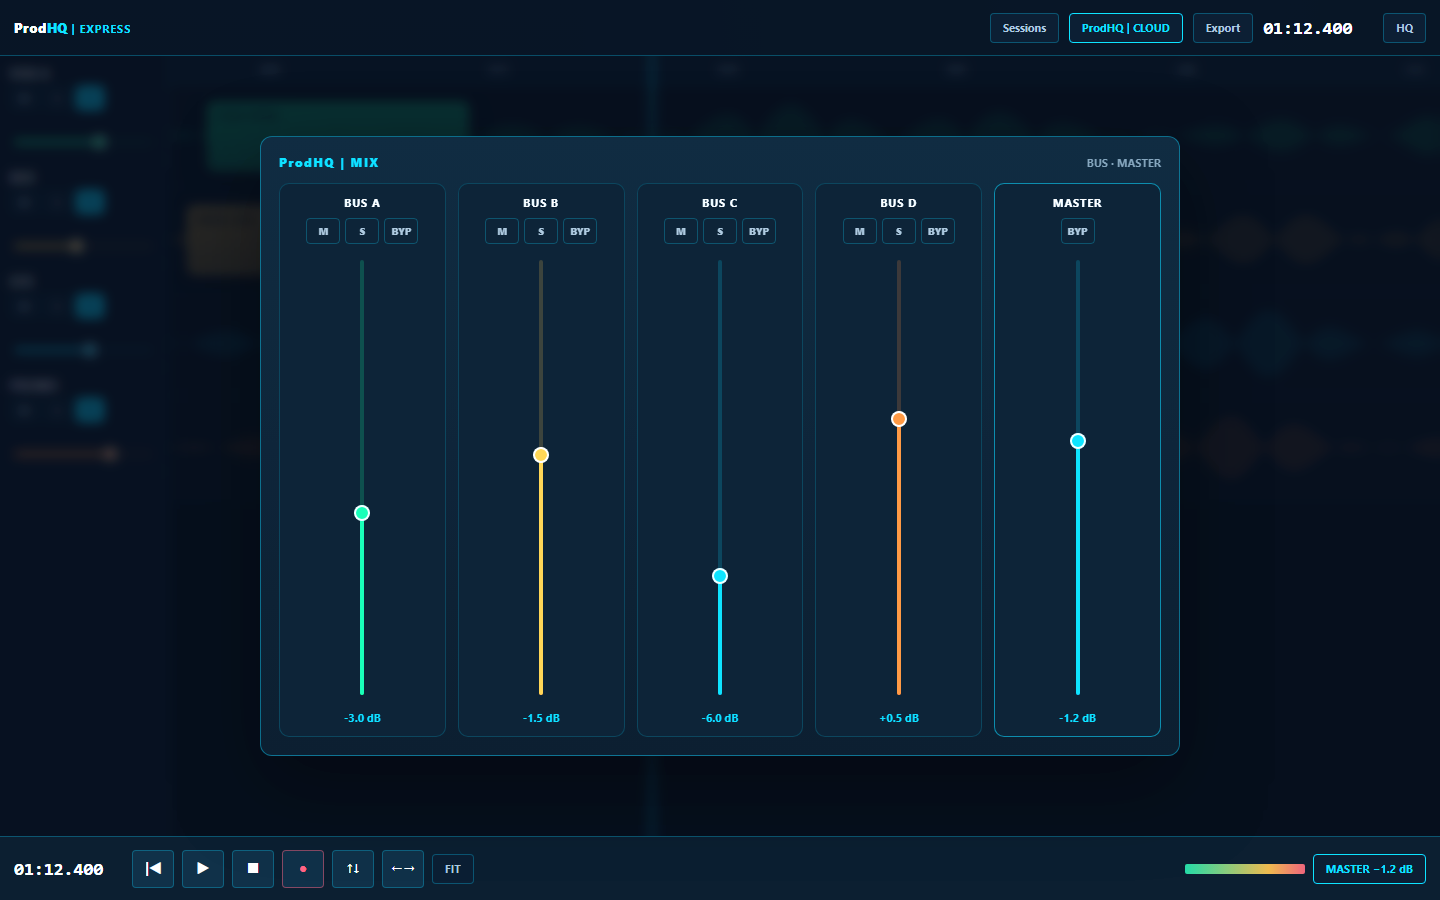Click the BUS D channel label
This screenshot has height=900, width=1440.
click(899, 203)
